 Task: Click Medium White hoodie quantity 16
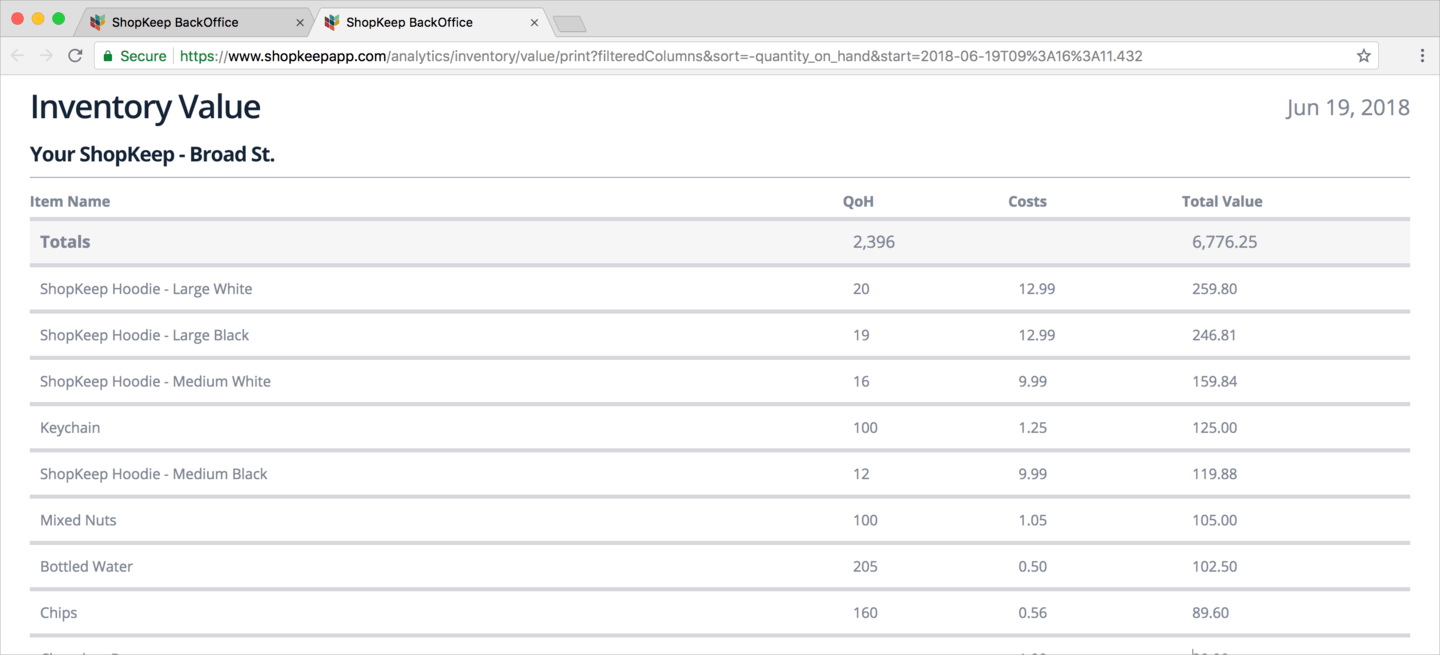[861, 381]
